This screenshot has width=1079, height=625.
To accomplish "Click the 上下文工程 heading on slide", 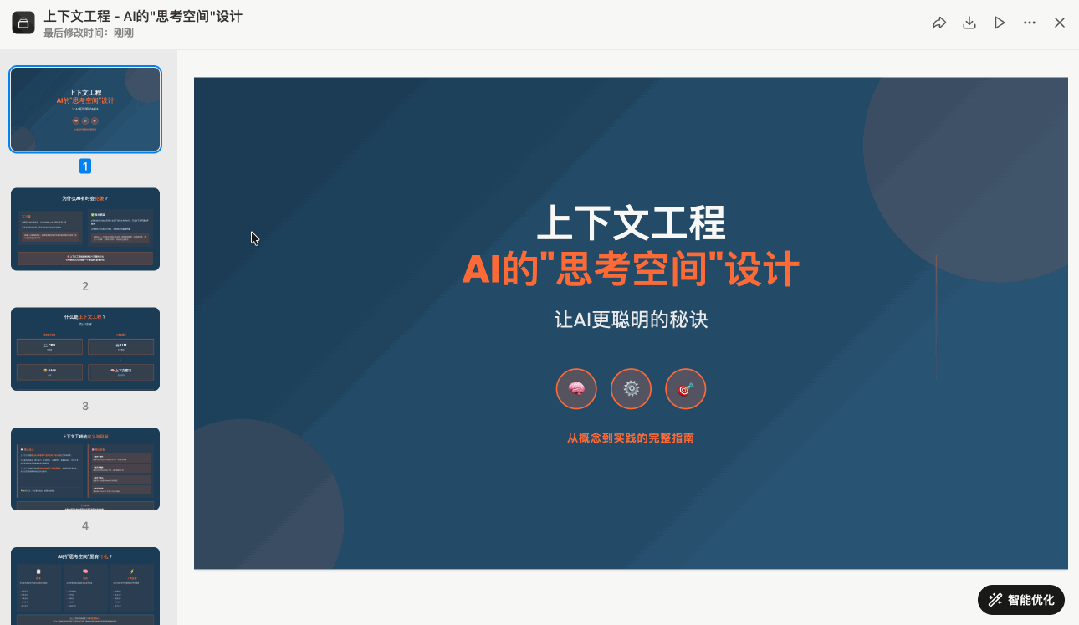I will pos(631,222).
